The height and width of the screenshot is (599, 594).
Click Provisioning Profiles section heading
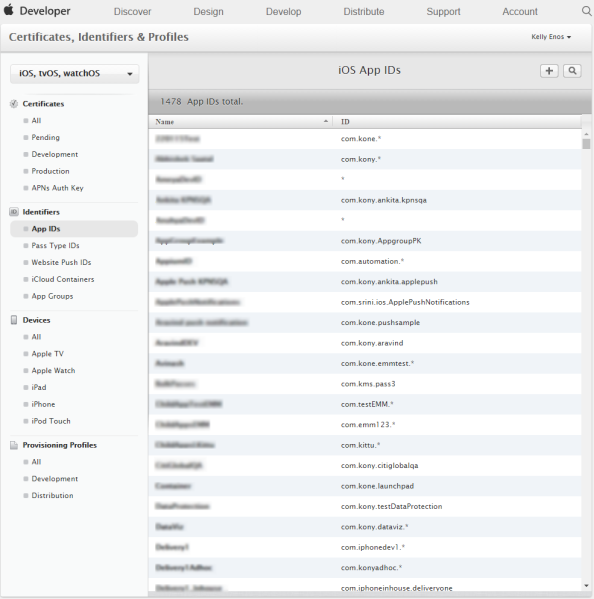60,445
